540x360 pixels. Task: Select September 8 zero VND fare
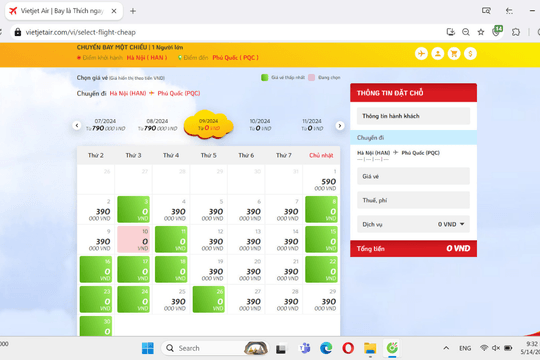point(321,209)
